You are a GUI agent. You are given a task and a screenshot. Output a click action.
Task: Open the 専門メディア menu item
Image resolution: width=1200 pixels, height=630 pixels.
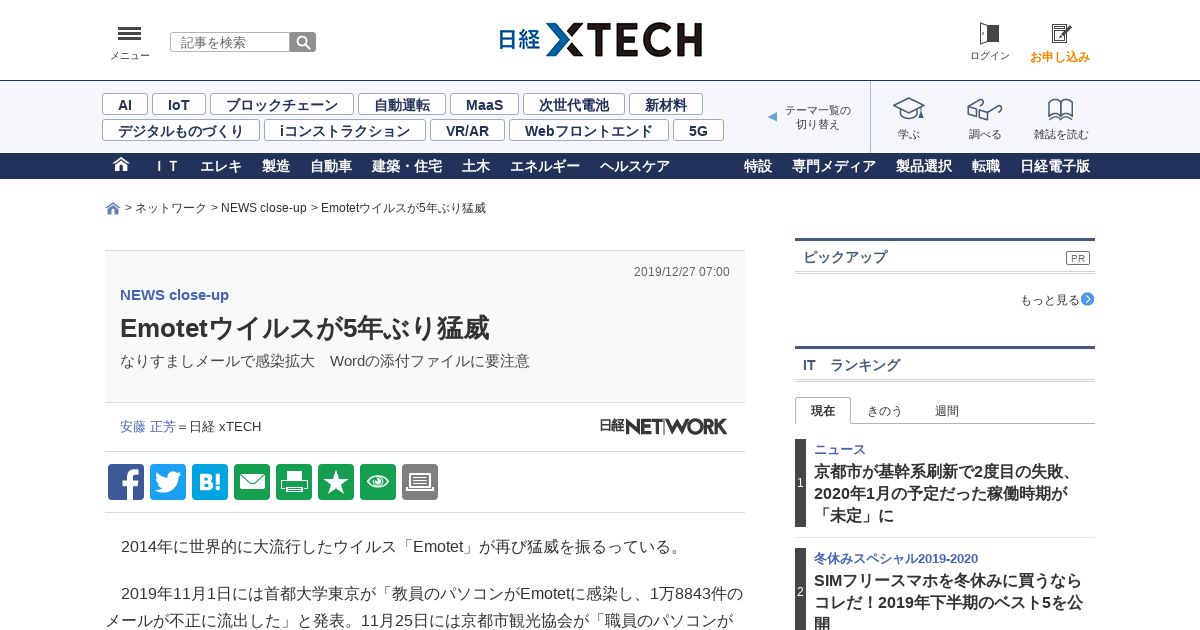tap(834, 166)
